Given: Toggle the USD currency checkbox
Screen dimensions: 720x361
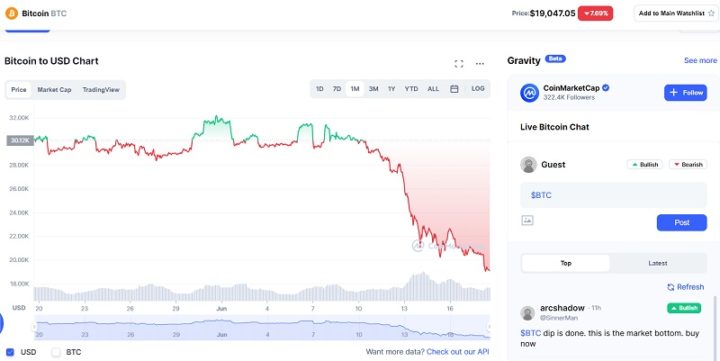Looking at the screenshot, I should click(x=10, y=352).
